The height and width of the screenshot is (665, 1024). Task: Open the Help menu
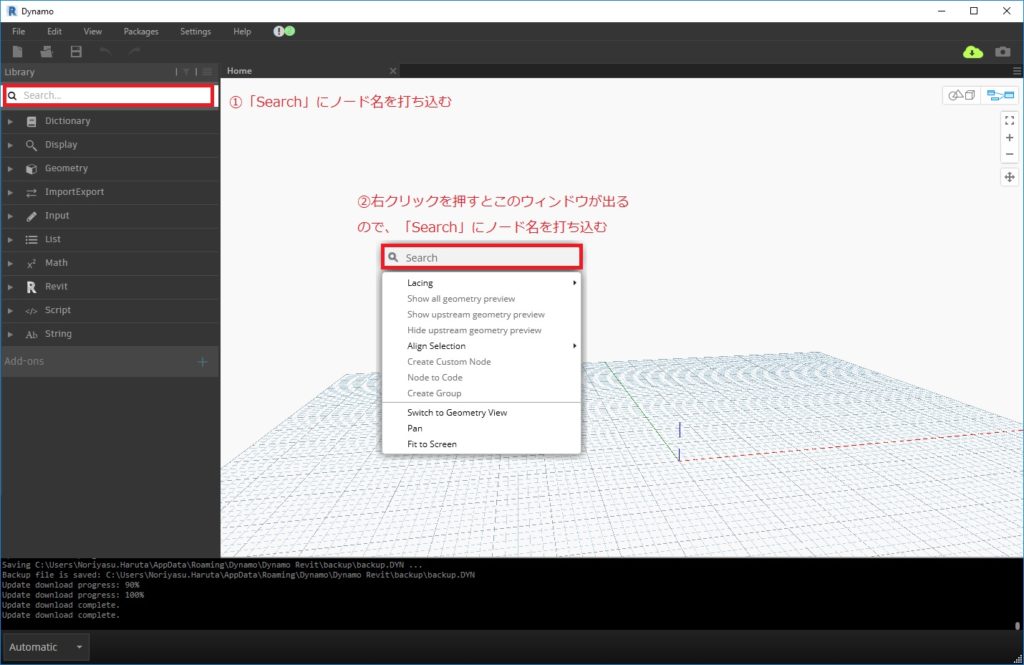click(242, 31)
